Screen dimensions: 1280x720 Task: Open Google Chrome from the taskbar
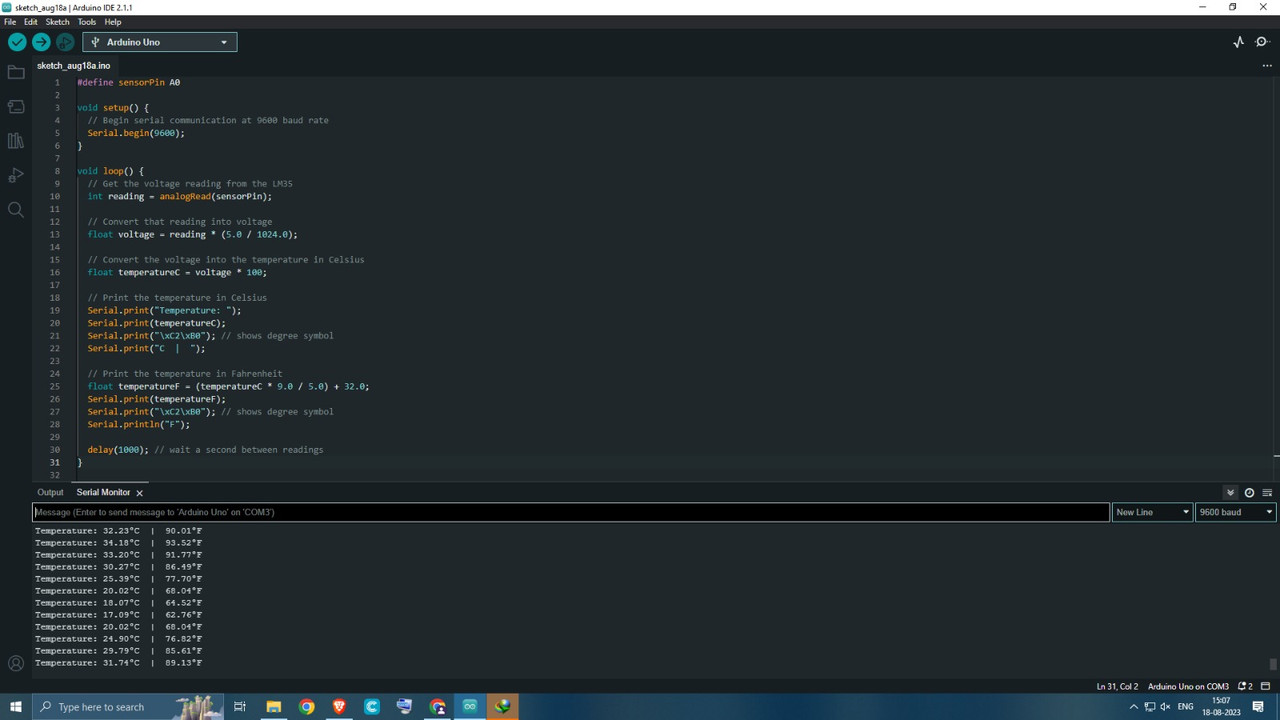coord(306,706)
